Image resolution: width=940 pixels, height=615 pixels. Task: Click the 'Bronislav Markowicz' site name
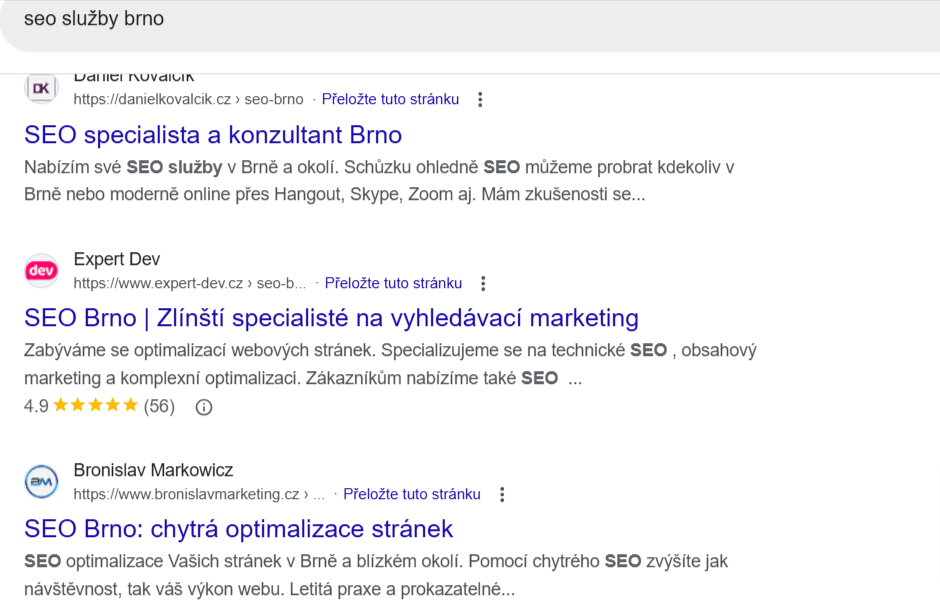point(153,470)
